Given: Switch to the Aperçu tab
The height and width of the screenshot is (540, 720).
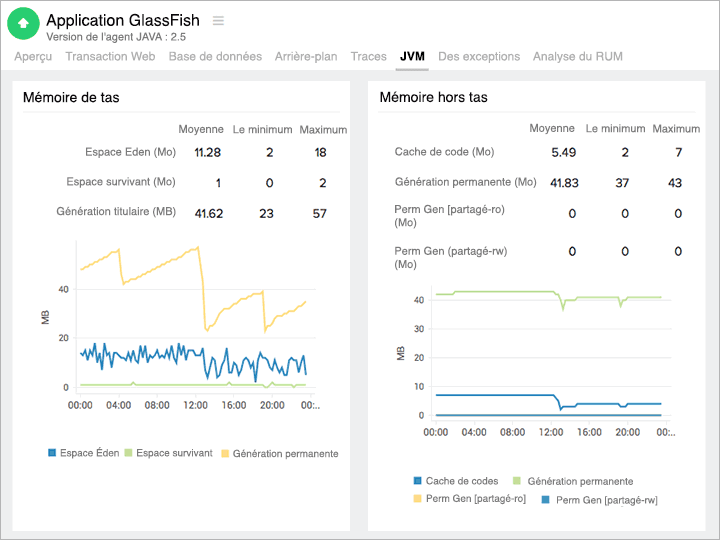Looking at the screenshot, I should 33,57.
